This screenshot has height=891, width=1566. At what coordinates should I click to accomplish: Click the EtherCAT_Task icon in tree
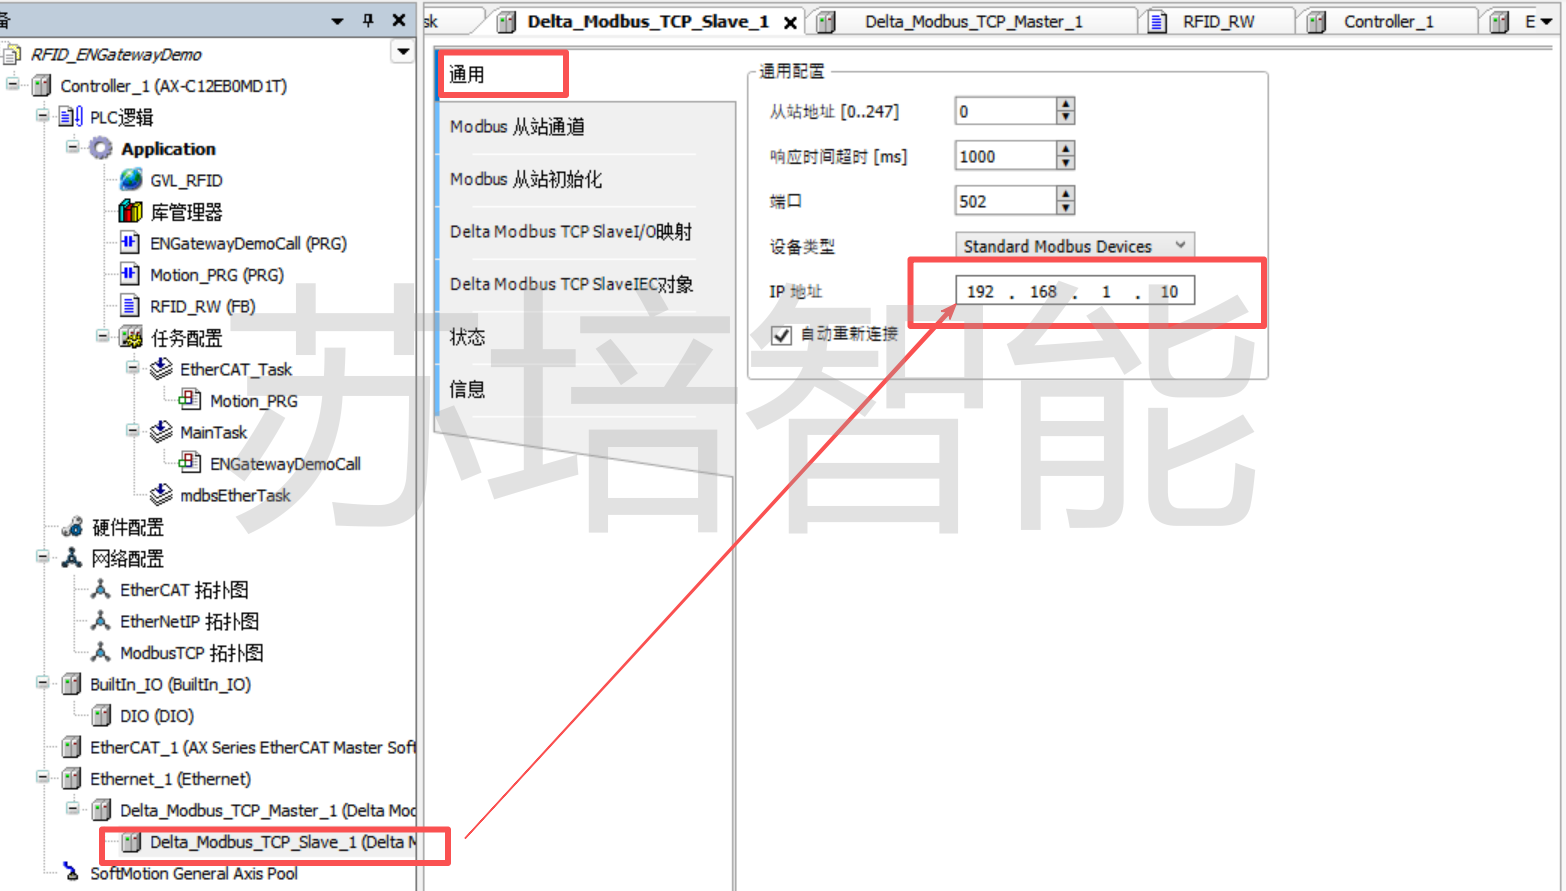tap(160, 370)
